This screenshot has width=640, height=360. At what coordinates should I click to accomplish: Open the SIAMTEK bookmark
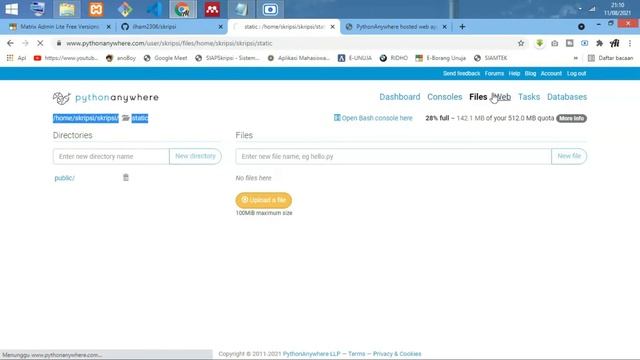(x=491, y=58)
